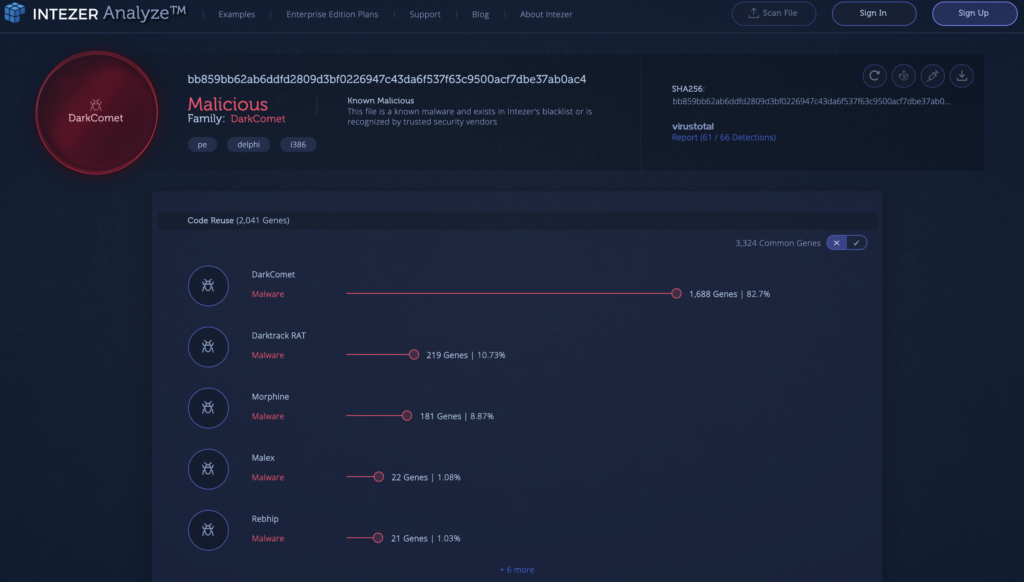The height and width of the screenshot is (582, 1024).
Task: Select the X side of Common Genes toggle
Action: 837,242
